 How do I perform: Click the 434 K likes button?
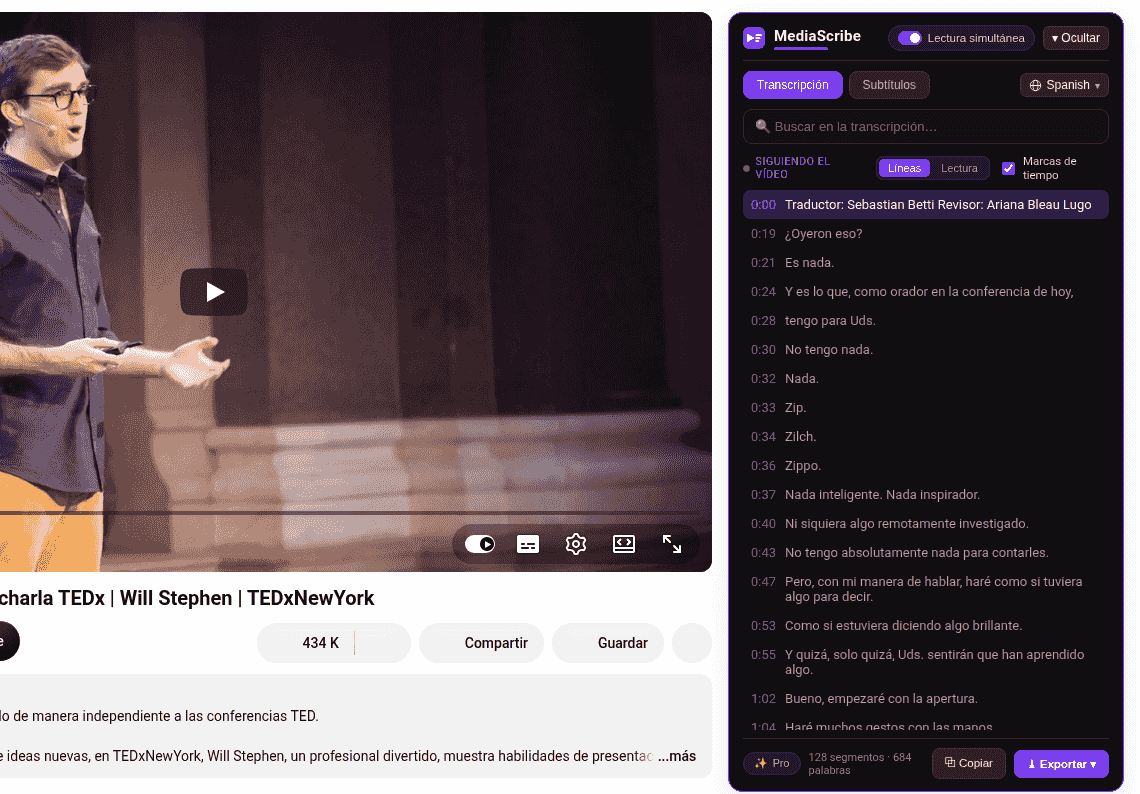click(305, 643)
